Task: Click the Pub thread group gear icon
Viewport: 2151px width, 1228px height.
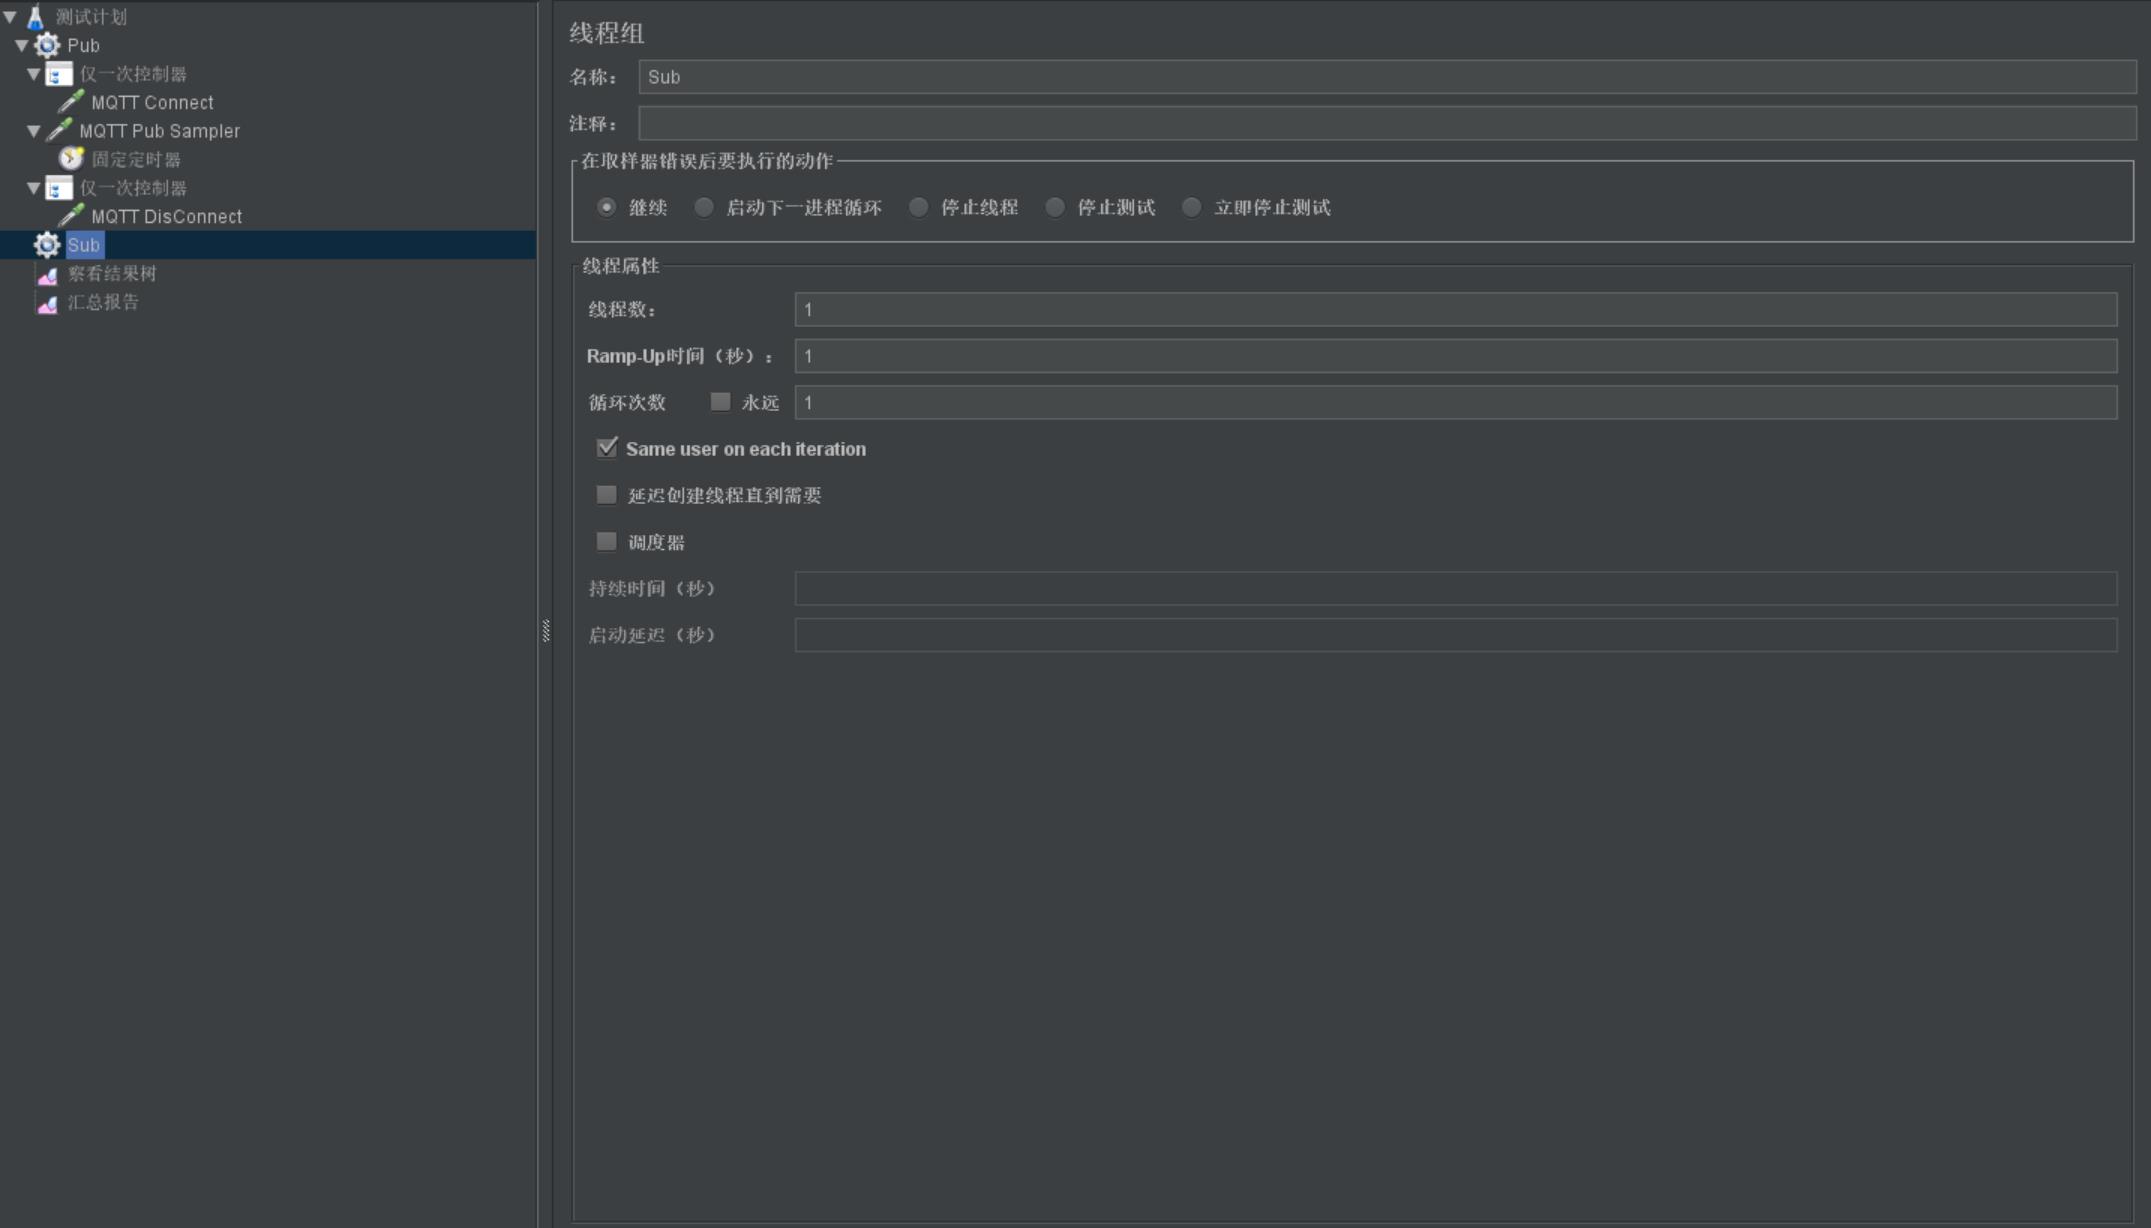Action: point(47,45)
